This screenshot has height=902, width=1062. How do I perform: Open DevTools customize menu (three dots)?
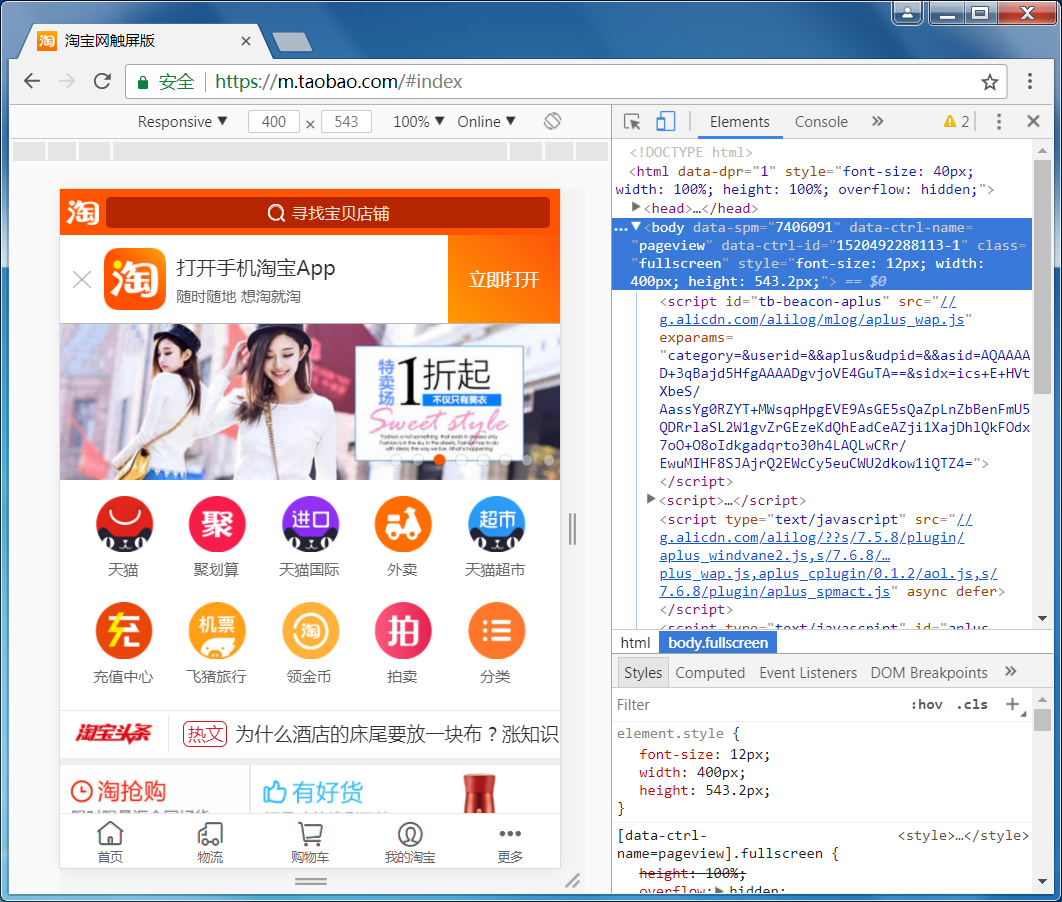[998, 121]
